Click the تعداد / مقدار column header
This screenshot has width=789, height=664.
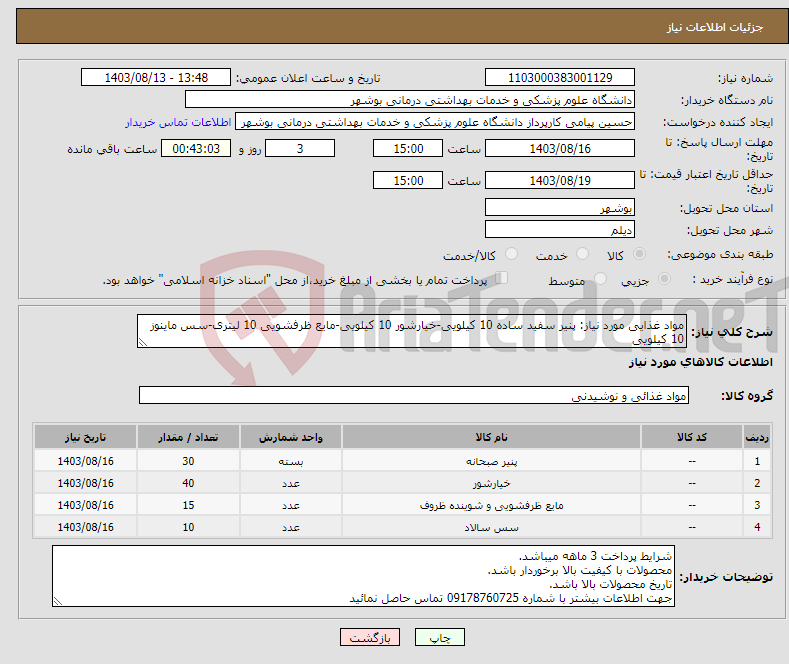(x=188, y=437)
